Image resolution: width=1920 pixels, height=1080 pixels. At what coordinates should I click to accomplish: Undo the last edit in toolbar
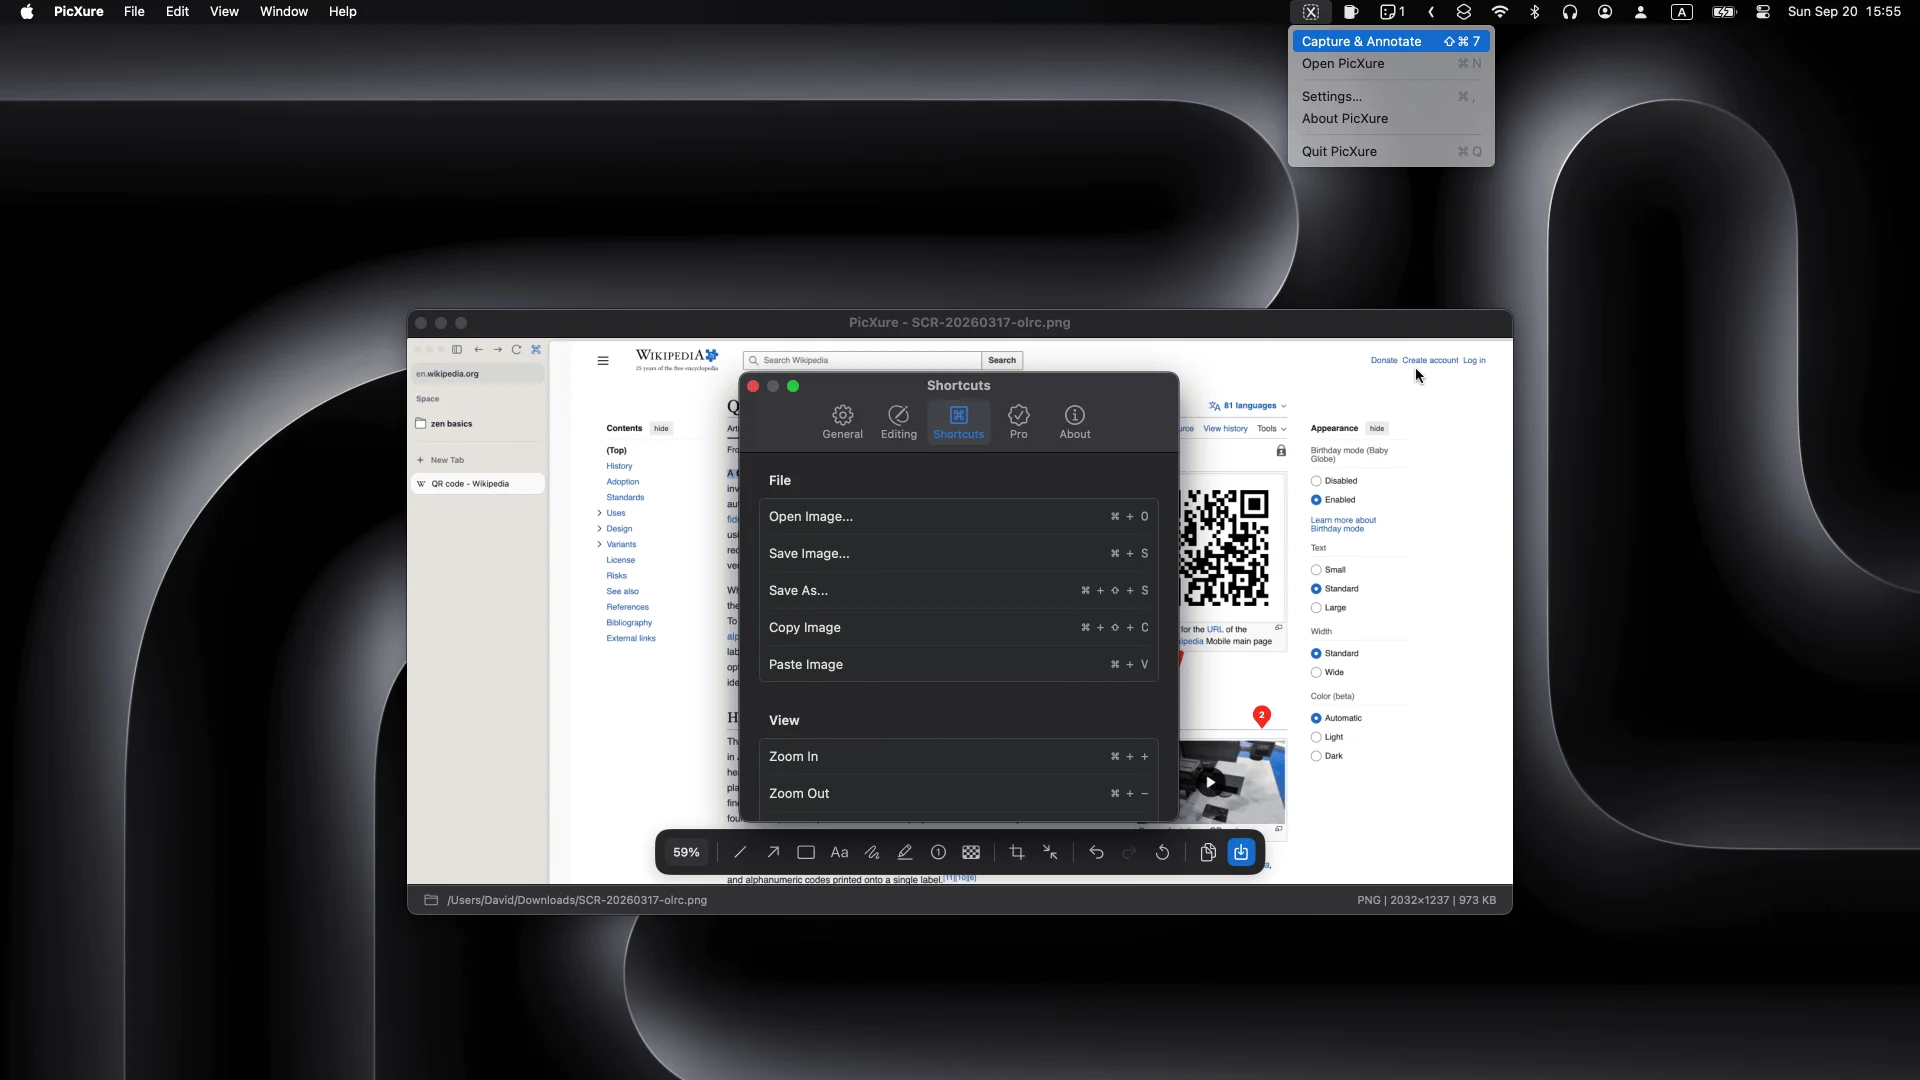tap(1096, 853)
